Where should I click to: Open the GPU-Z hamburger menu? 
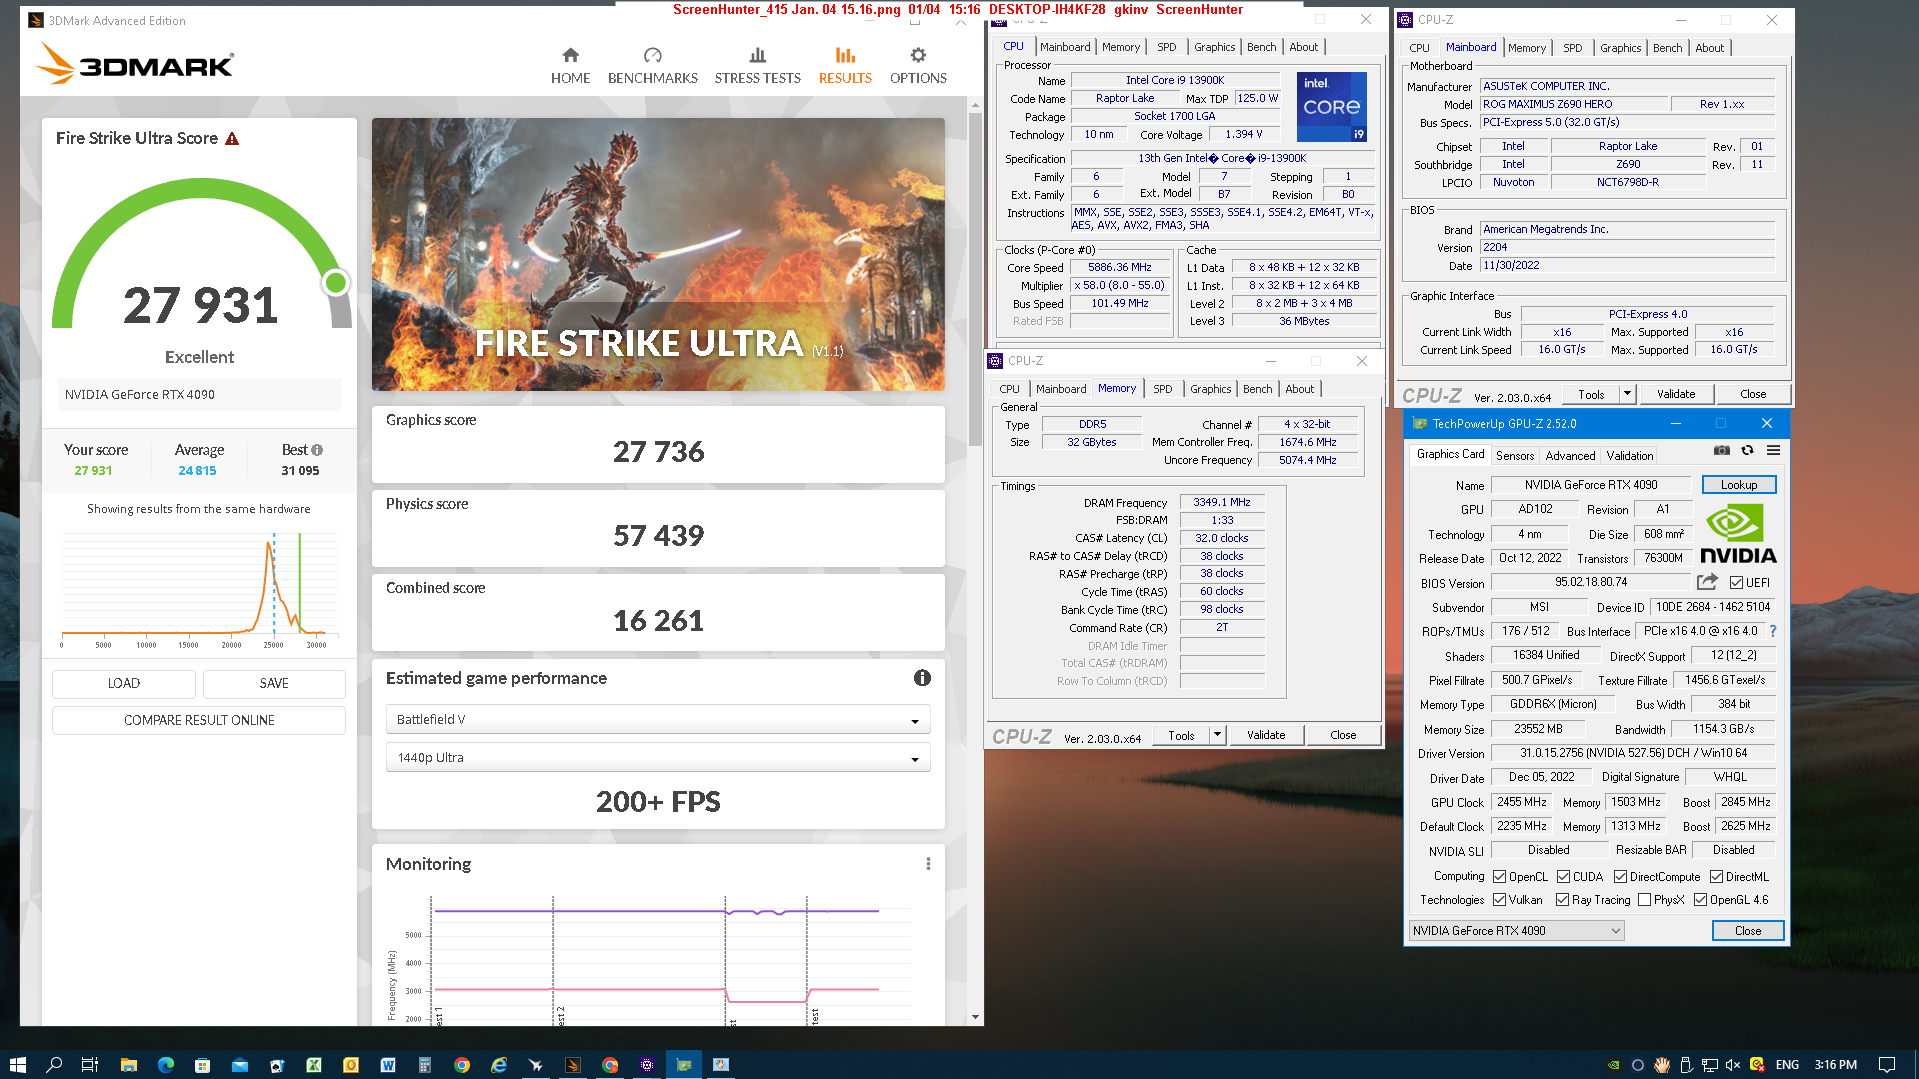click(1773, 451)
